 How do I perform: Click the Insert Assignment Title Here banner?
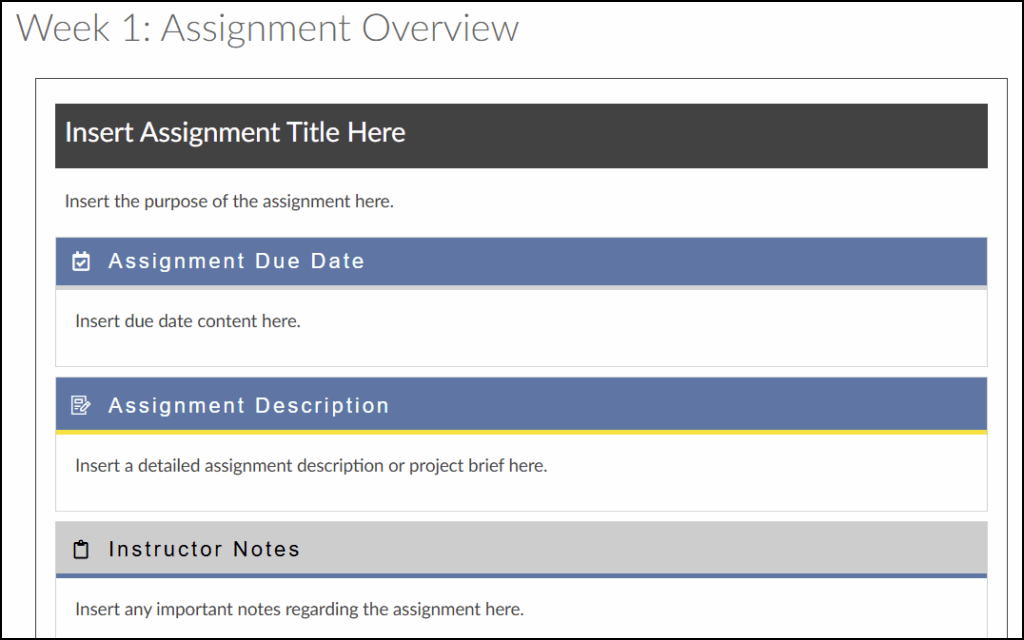520,136
